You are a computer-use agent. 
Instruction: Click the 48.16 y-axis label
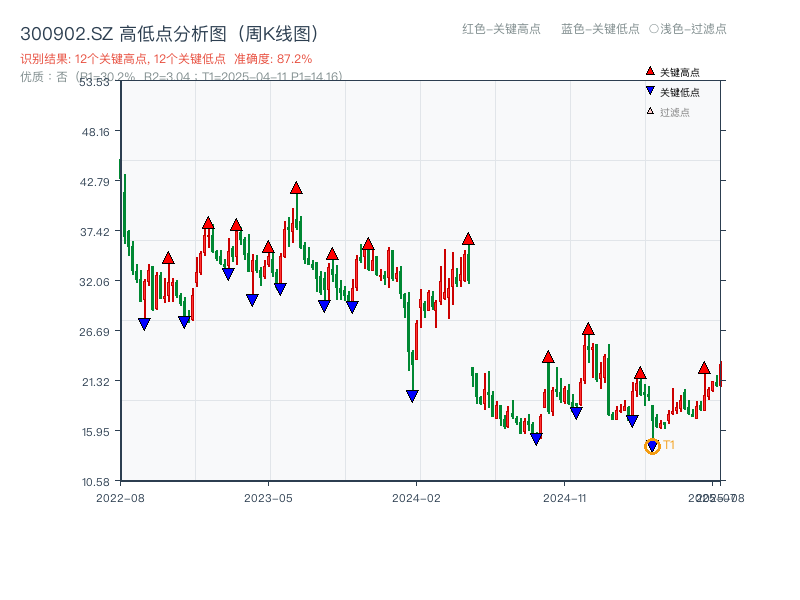click(96, 132)
